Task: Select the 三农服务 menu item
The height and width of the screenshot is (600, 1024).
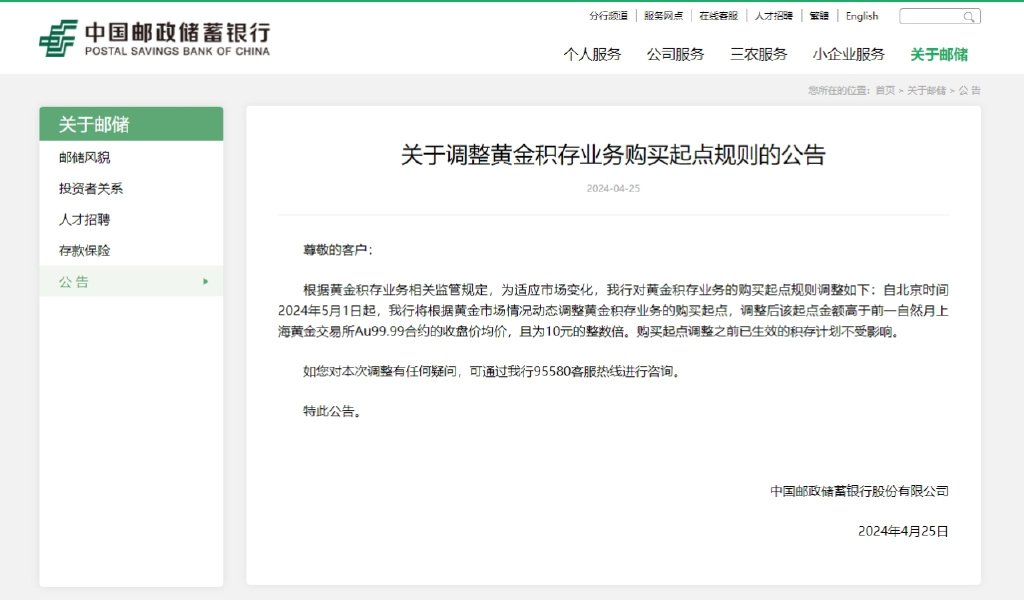Action: point(758,54)
